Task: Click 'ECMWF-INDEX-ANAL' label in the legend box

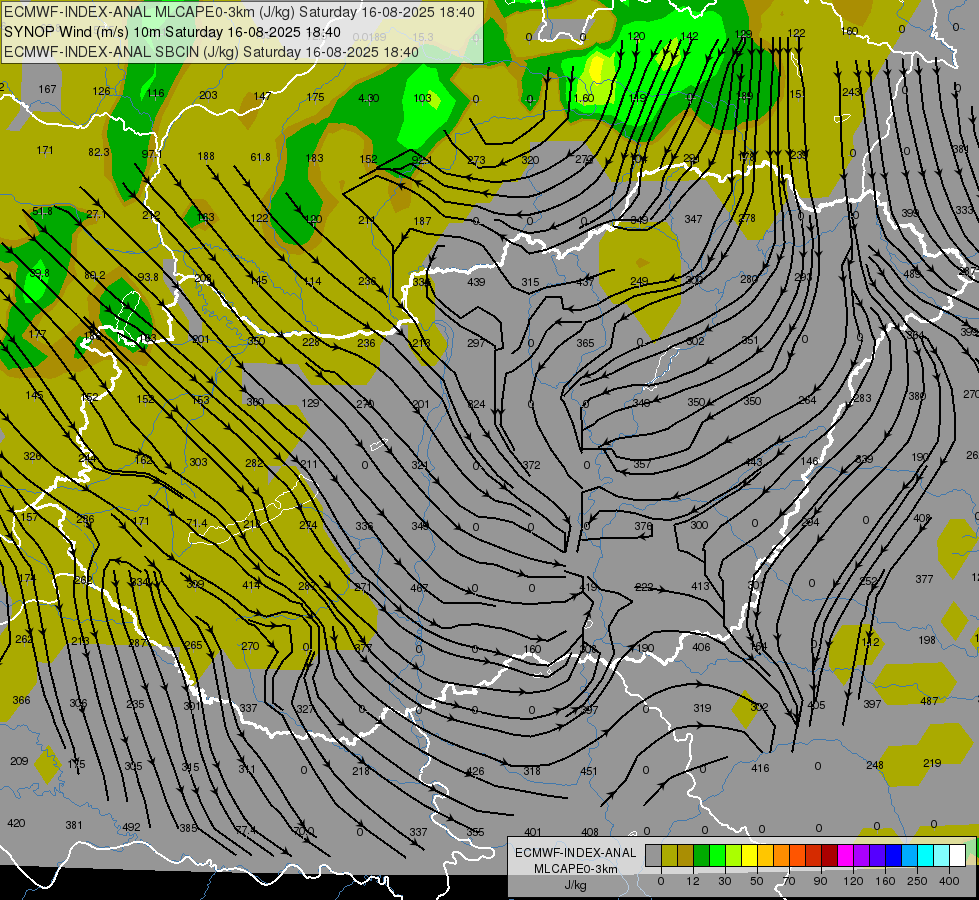Action: [x=576, y=853]
